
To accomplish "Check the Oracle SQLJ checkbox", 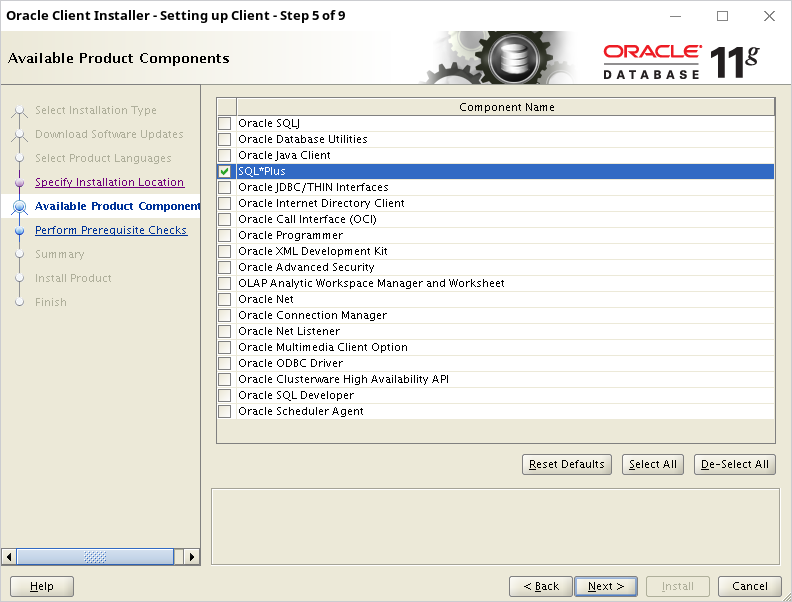I will tap(224, 123).
